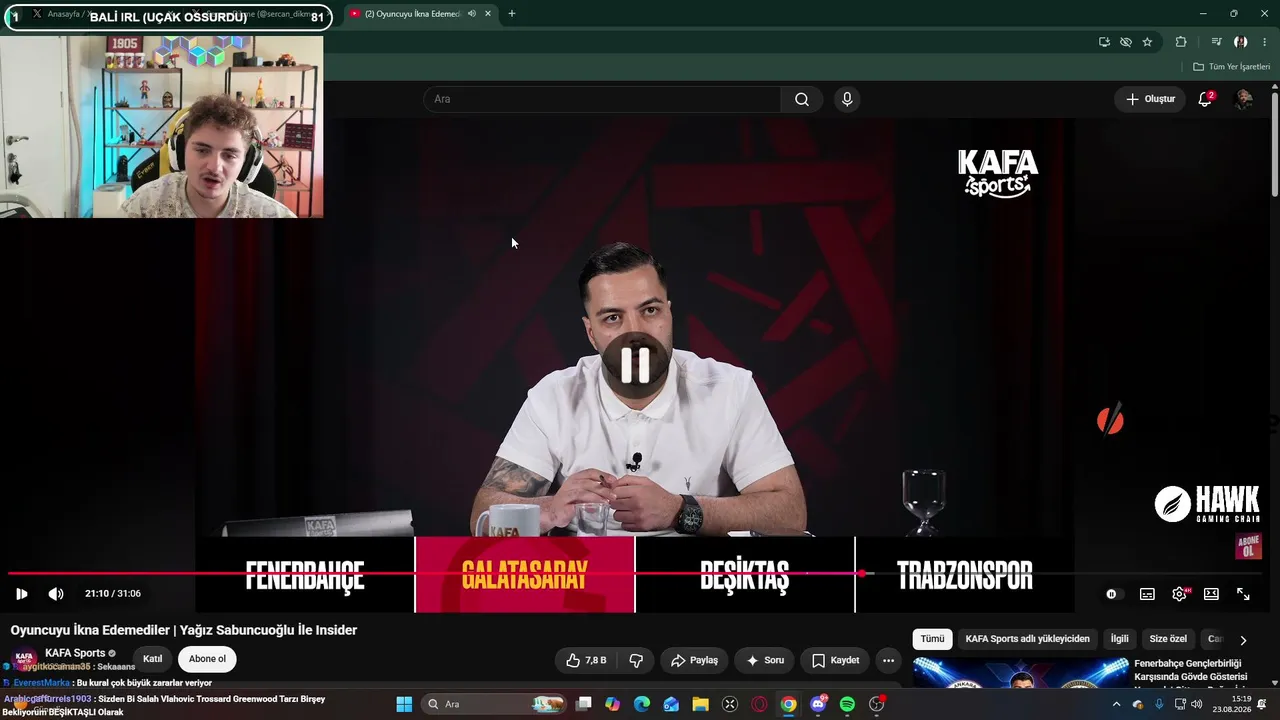Share the video via Paylaş button

click(x=694, y=660)
